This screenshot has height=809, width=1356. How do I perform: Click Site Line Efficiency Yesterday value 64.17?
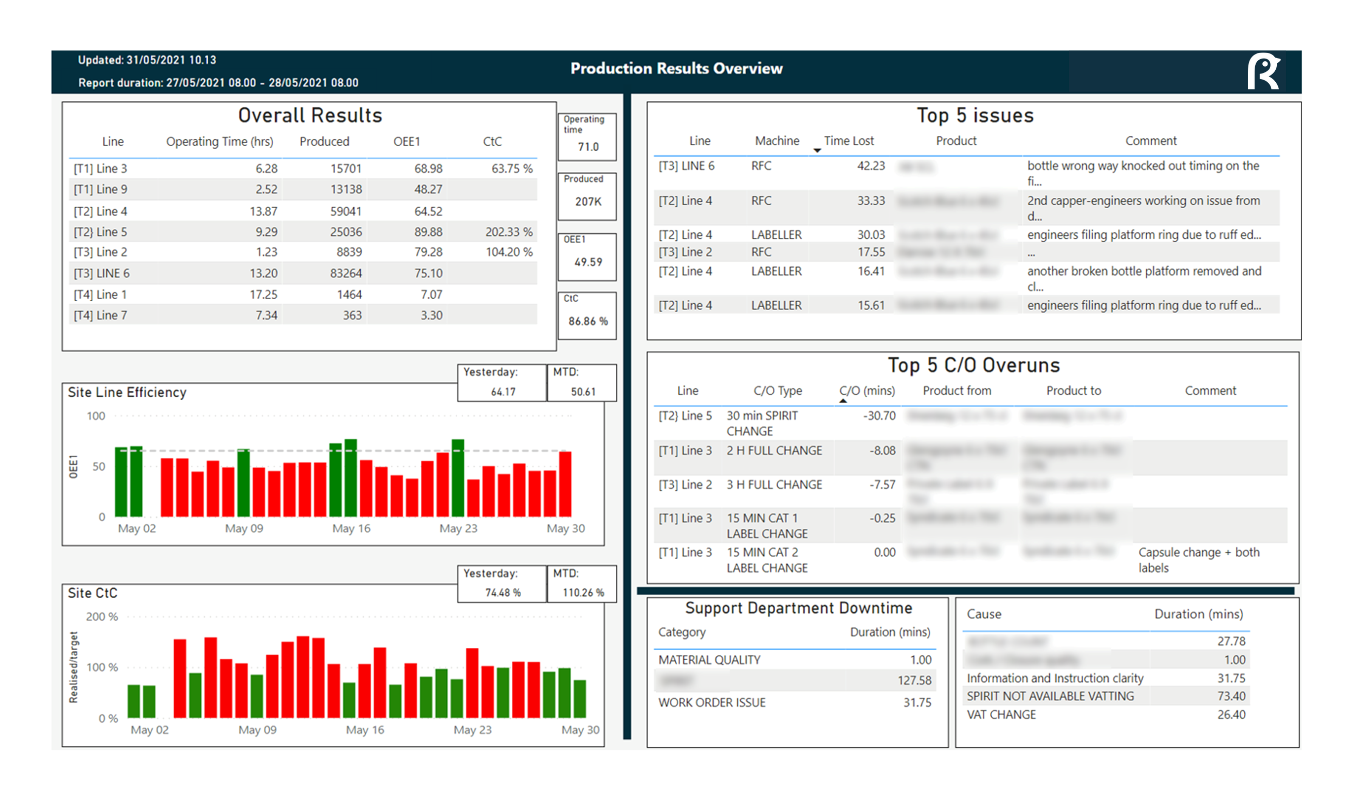(x=503, y=392)
